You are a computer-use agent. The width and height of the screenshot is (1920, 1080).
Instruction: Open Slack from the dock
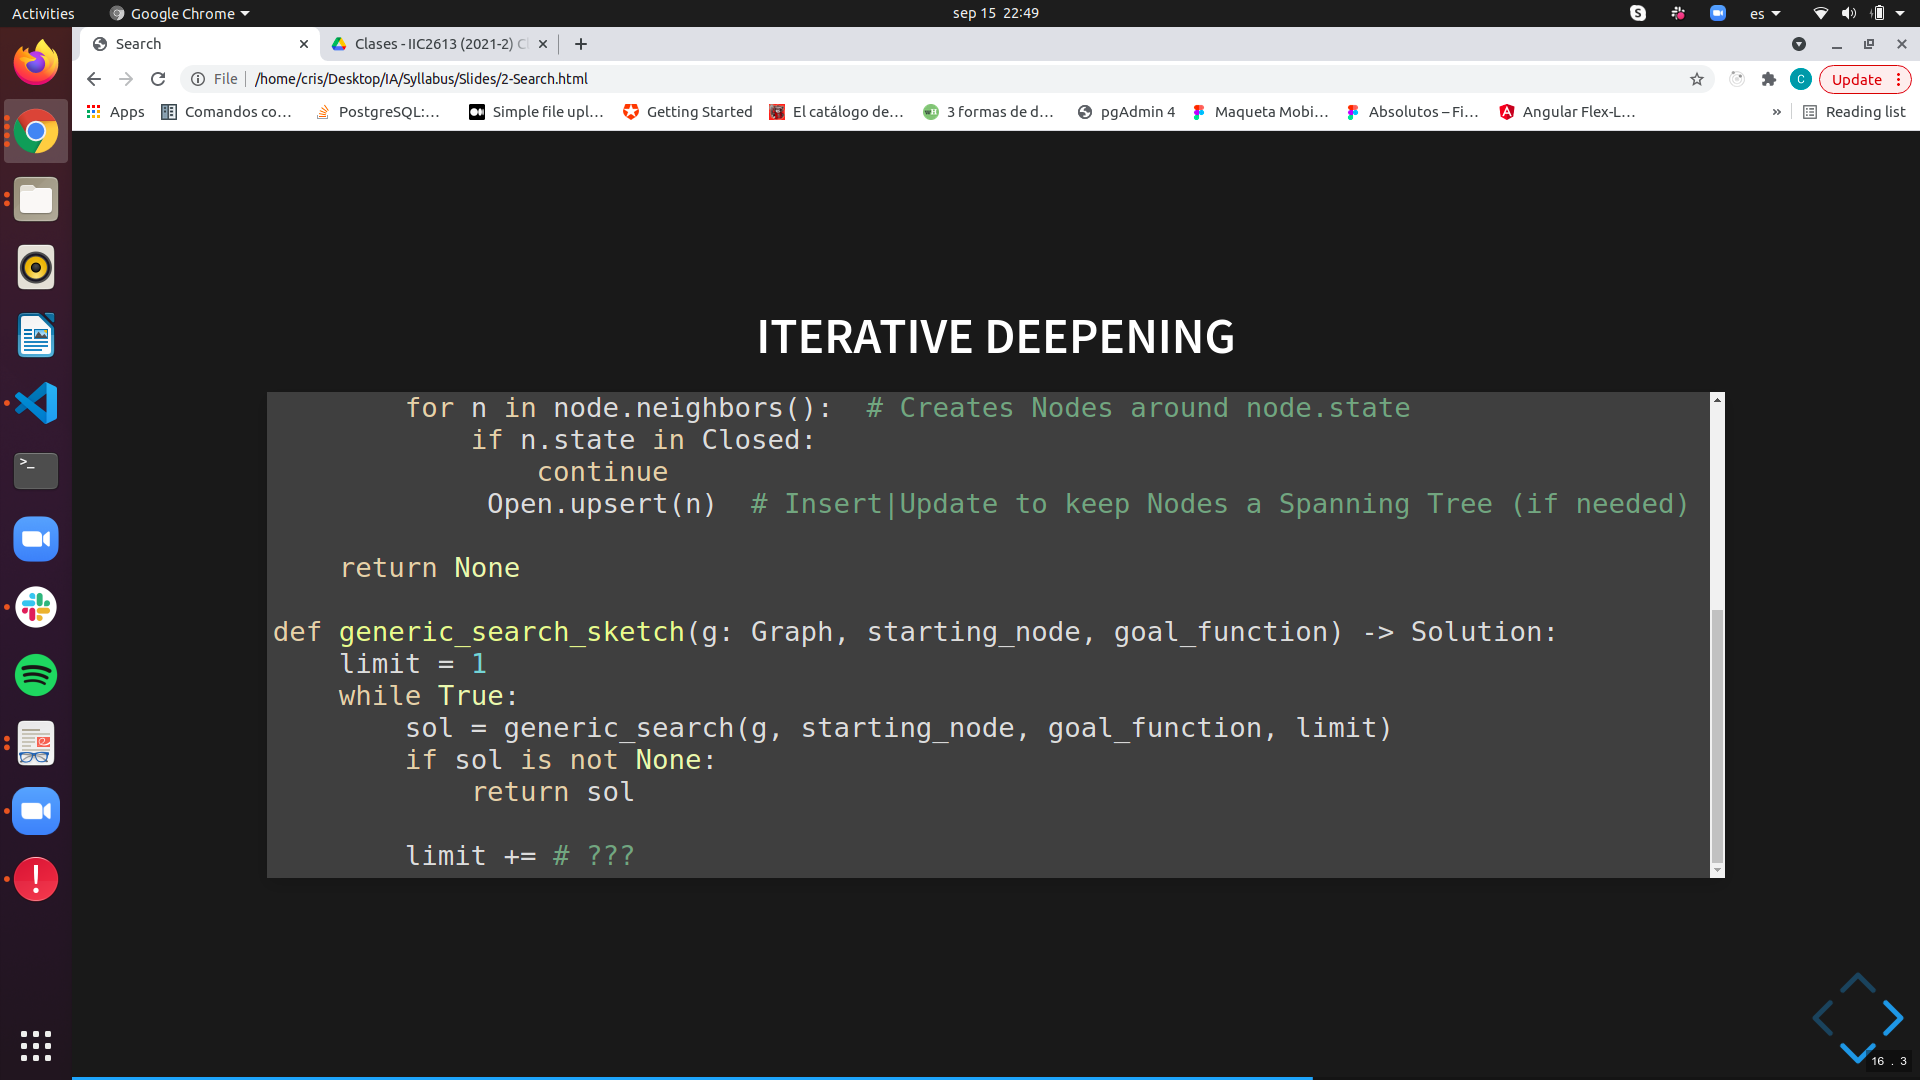(35, 607)
